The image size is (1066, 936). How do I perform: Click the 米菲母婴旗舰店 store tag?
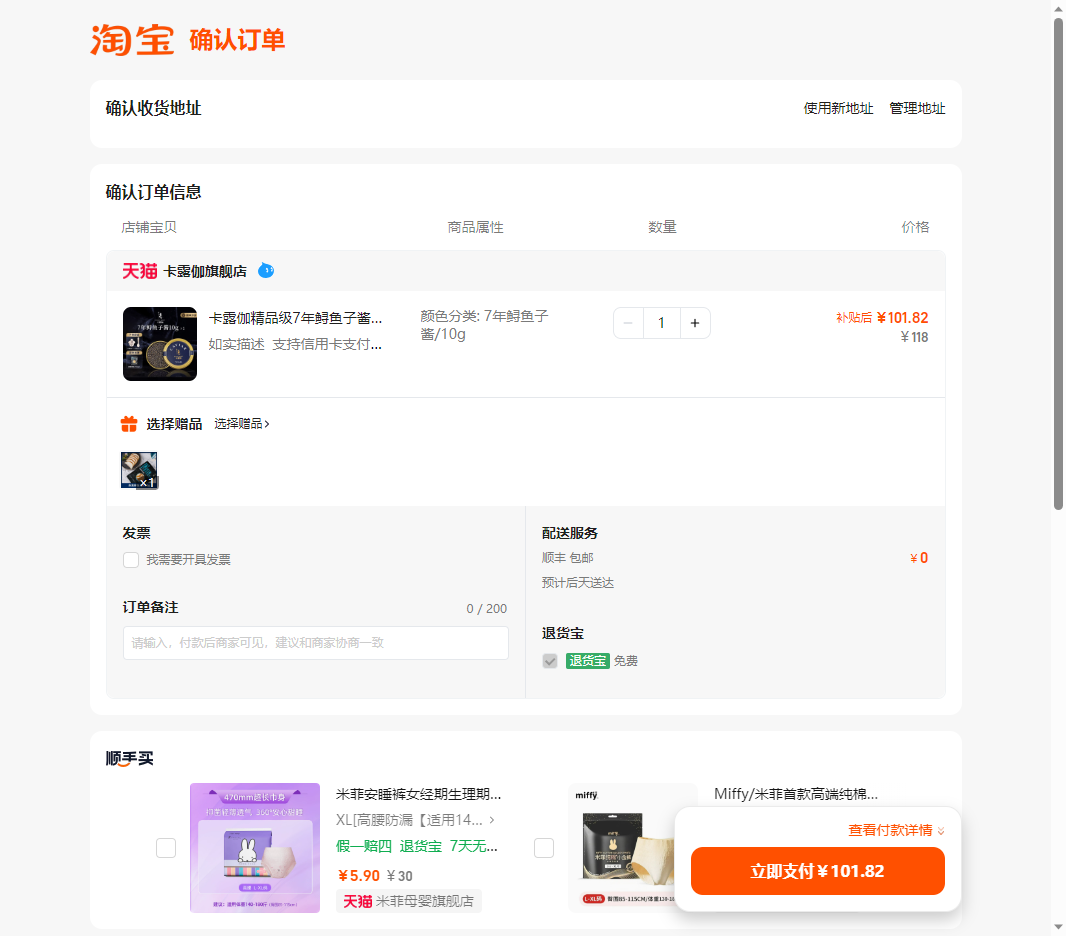click(x=409, y=901)
